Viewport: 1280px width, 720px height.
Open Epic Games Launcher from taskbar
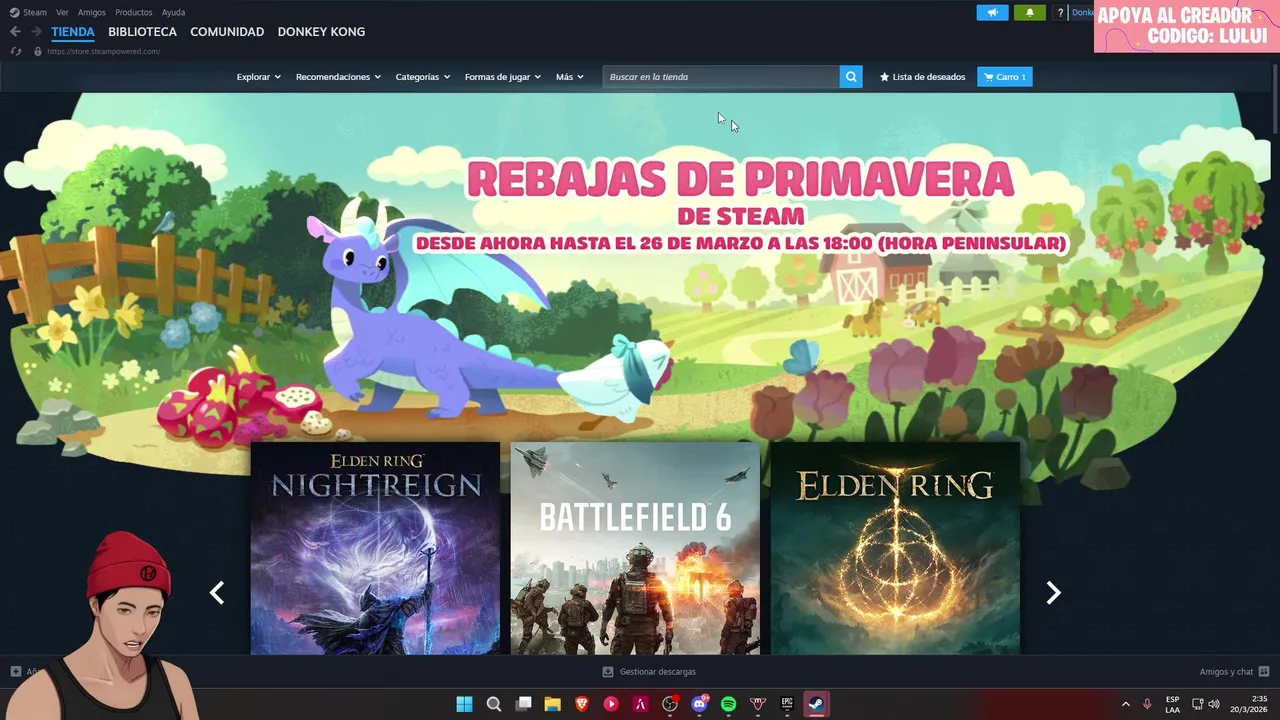pos(787,704)
